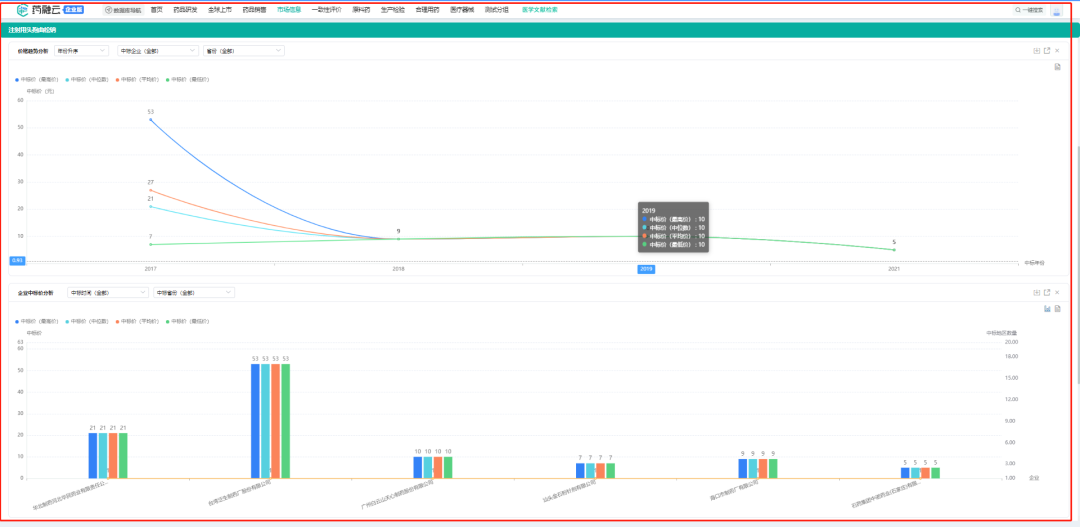Open the 原料药 menu
Screen dimensions: 1080x527
(361, 10)
